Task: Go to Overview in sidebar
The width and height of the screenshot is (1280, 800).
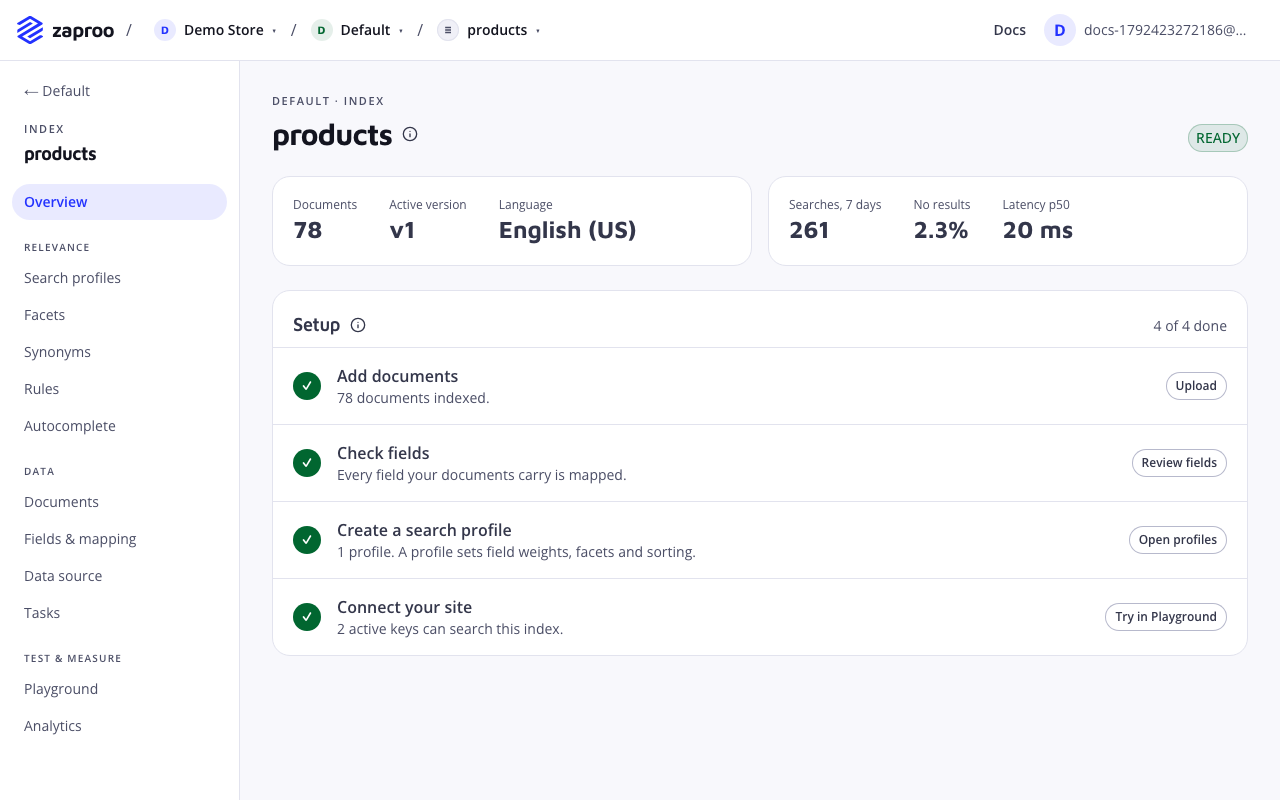Action: [x=119, y=202]
